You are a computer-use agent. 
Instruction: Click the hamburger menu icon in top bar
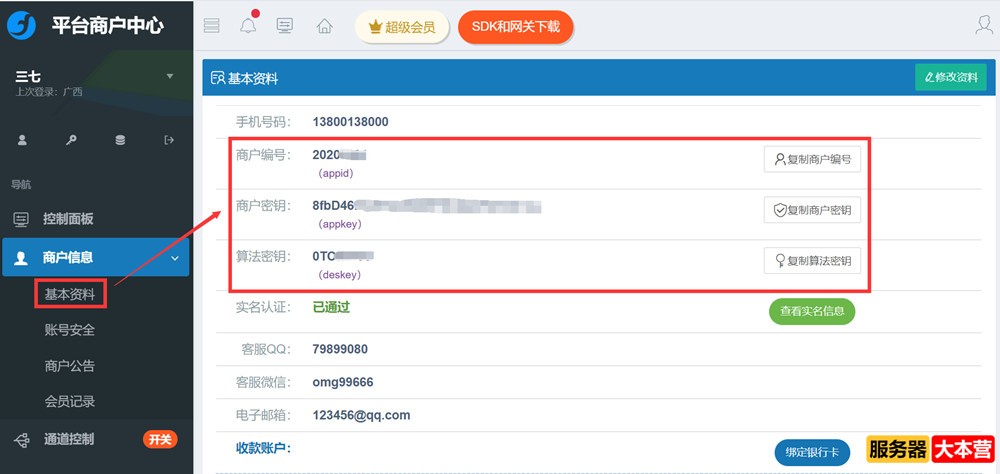coord(211,27)
